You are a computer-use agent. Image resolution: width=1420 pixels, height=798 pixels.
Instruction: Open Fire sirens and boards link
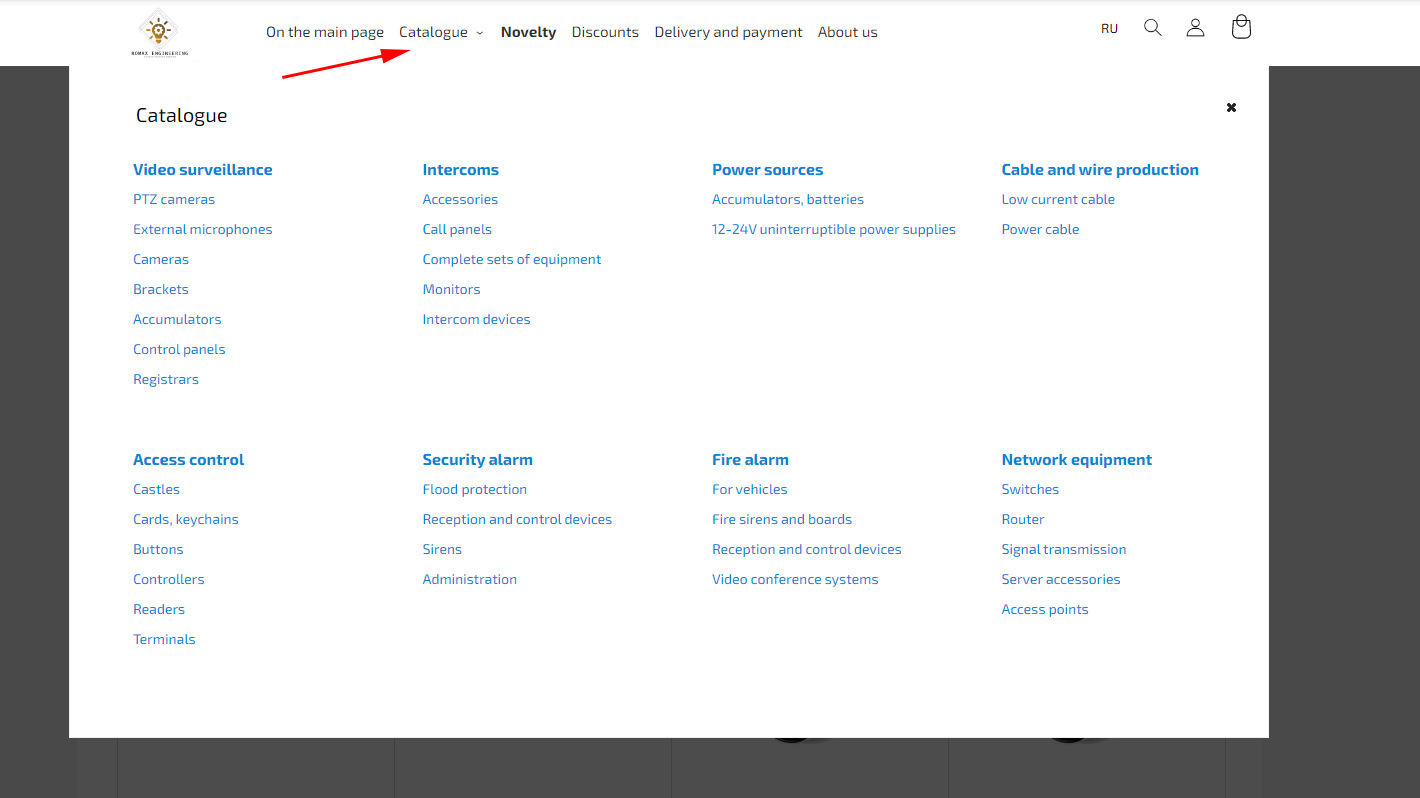[x=782, y=519]
